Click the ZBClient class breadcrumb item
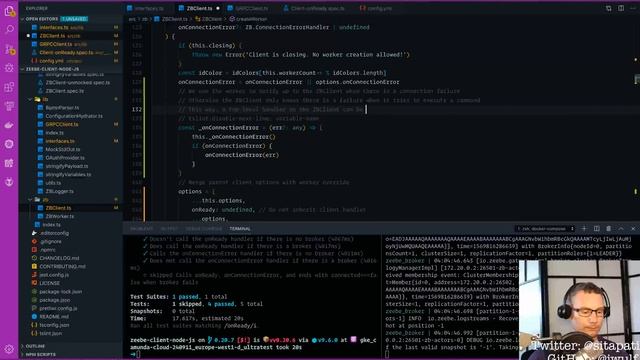 point(209,19)
